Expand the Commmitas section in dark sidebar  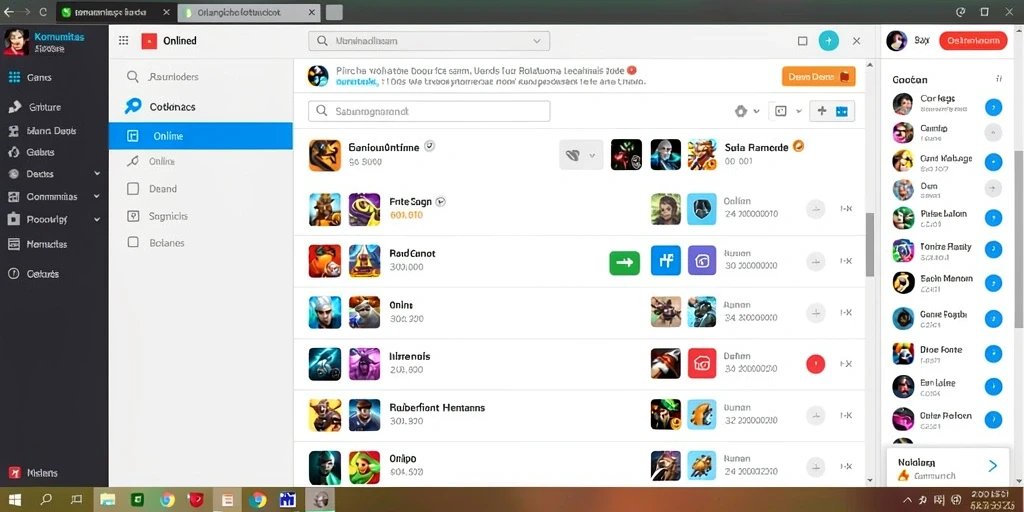tap(97, 196)
